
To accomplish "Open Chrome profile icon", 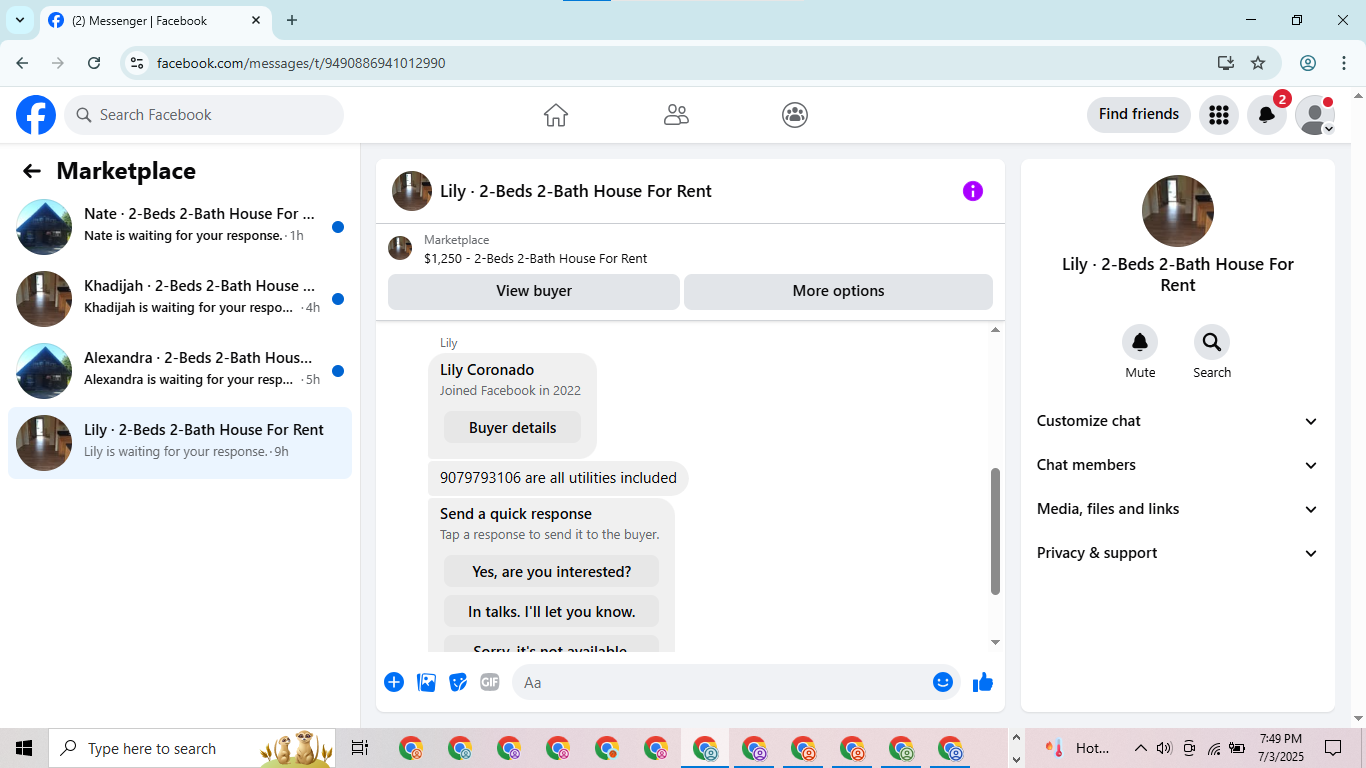I will [1308, 63].
